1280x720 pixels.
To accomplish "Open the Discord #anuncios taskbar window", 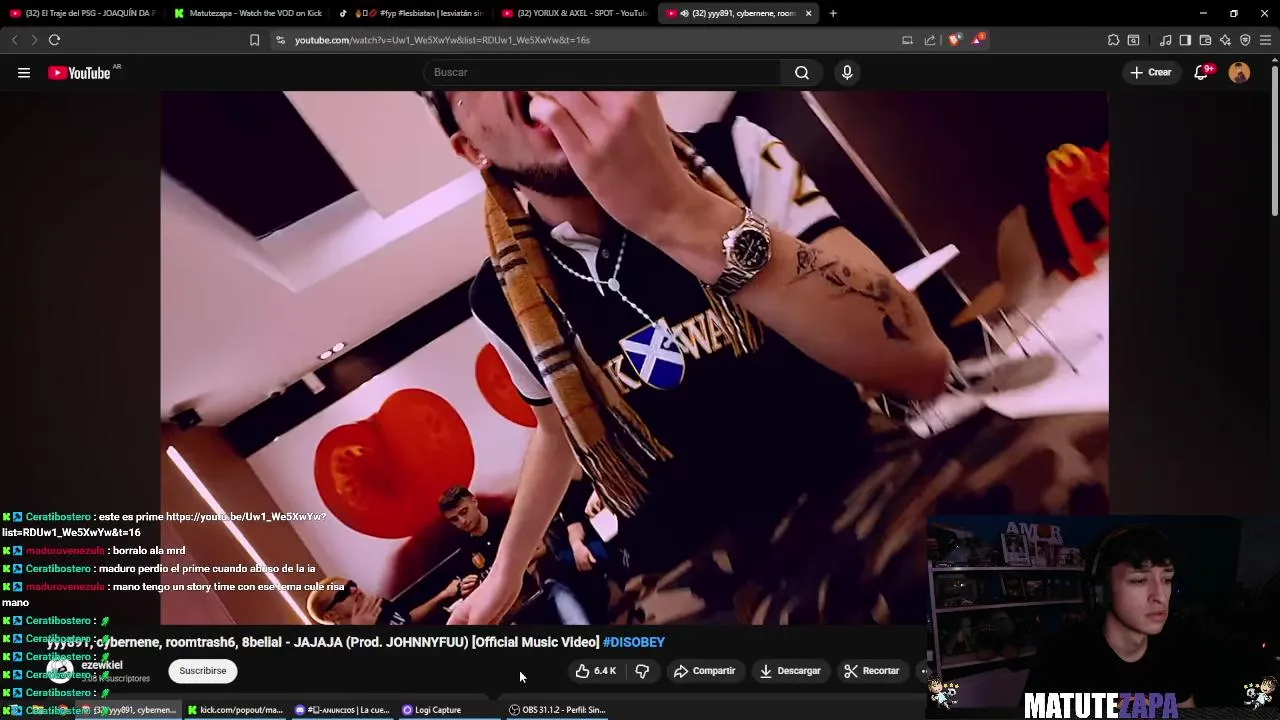I will click(x=342, y=710).
